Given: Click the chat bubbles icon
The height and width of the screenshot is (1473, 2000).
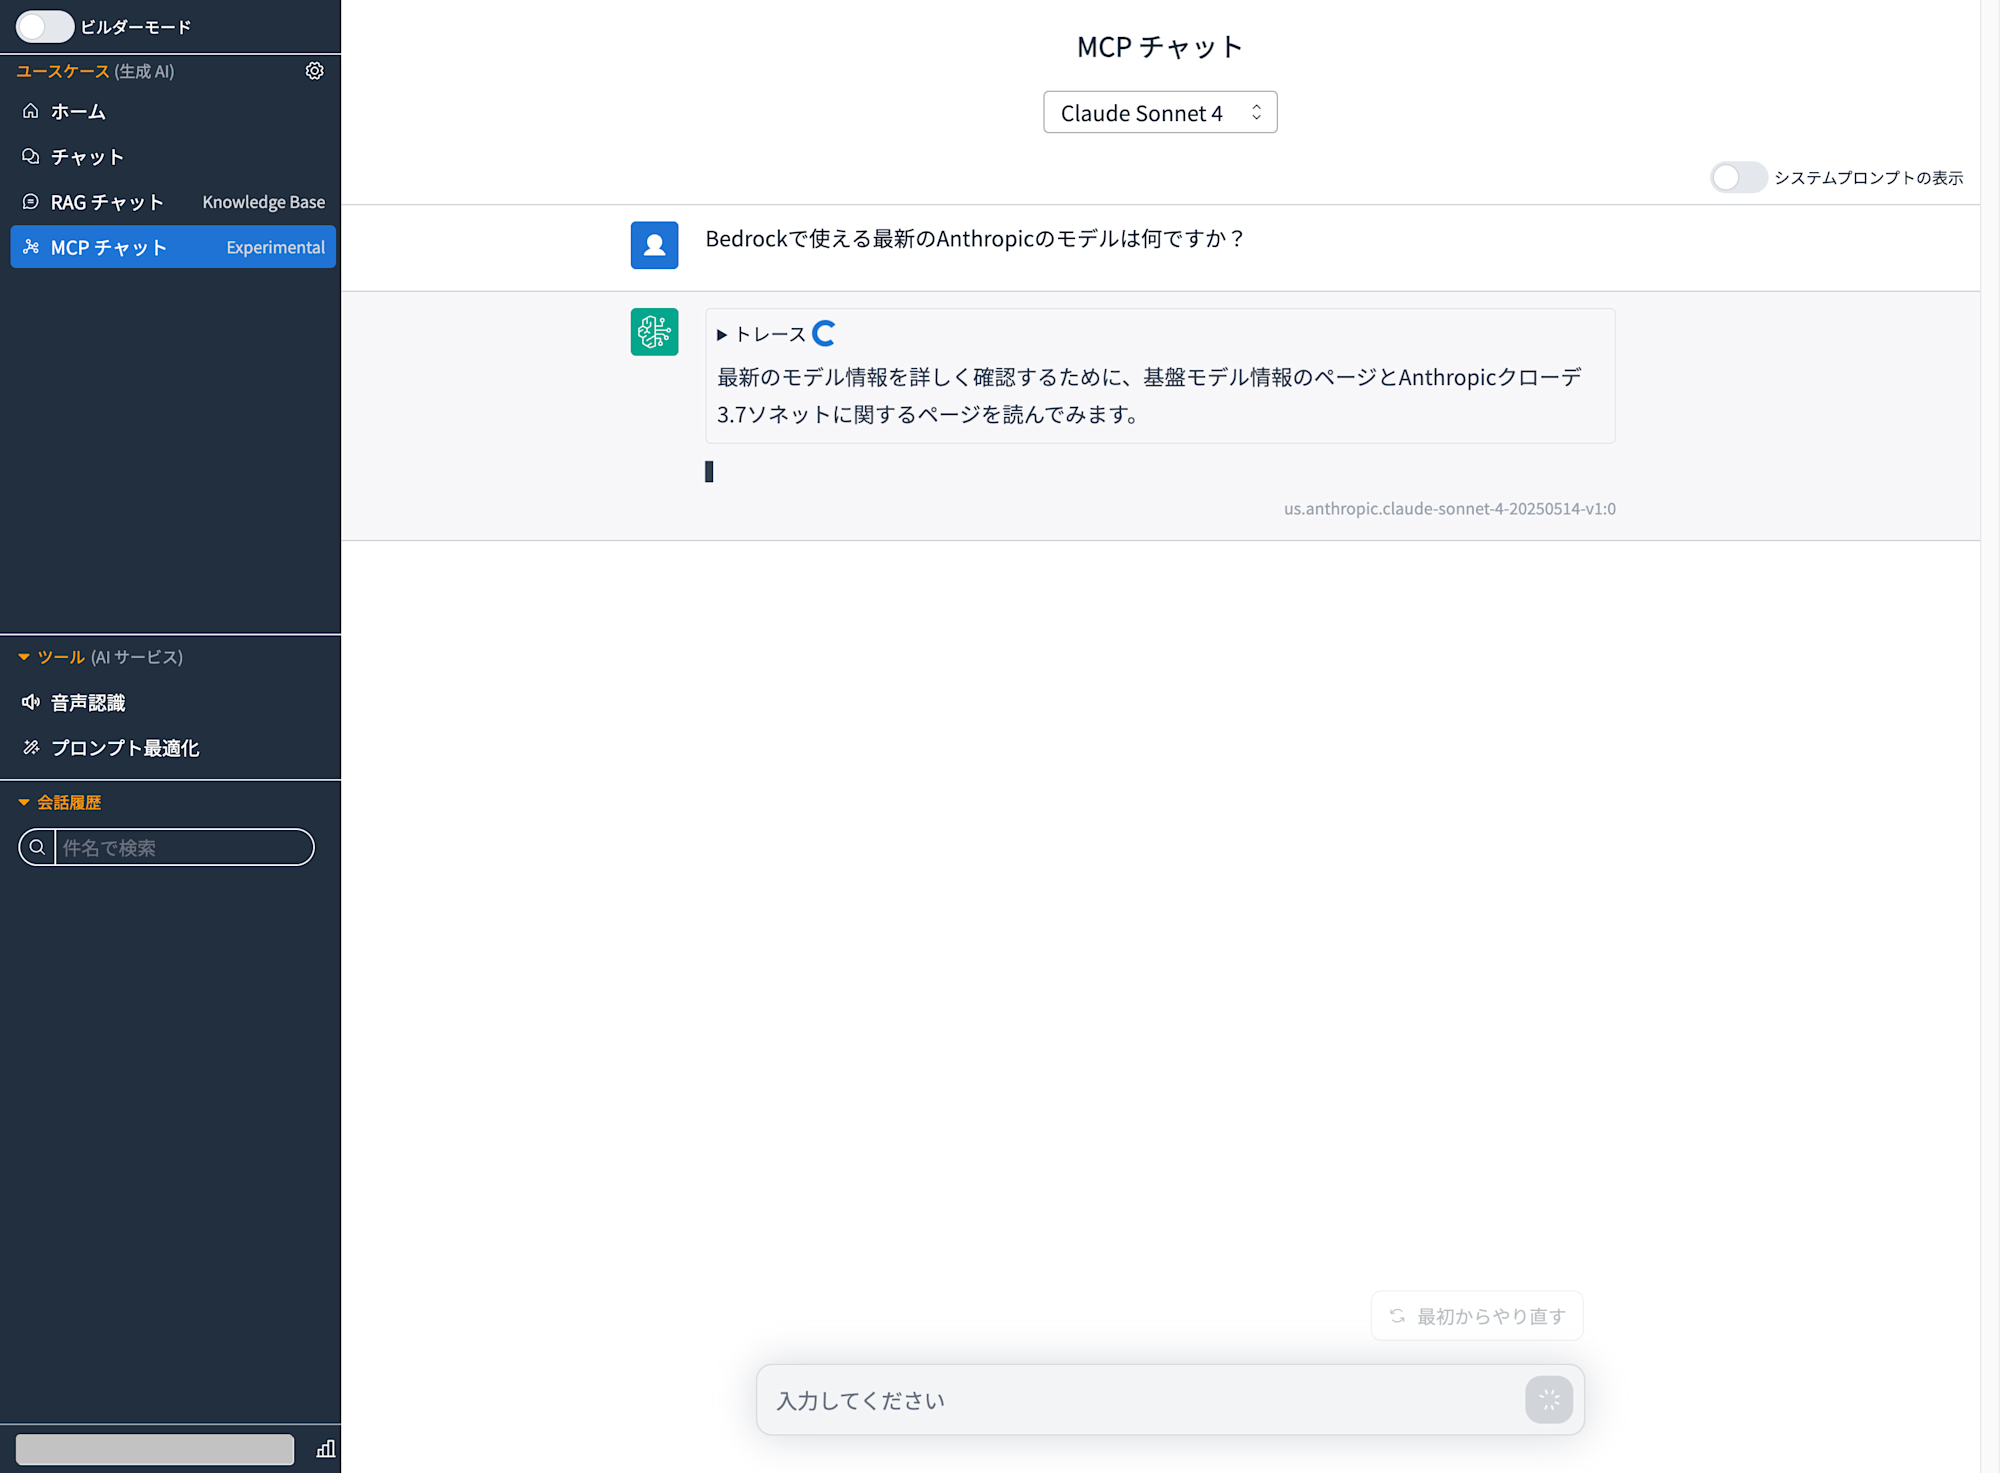Looking at the screenshot, I should click(x=31, y=157).
